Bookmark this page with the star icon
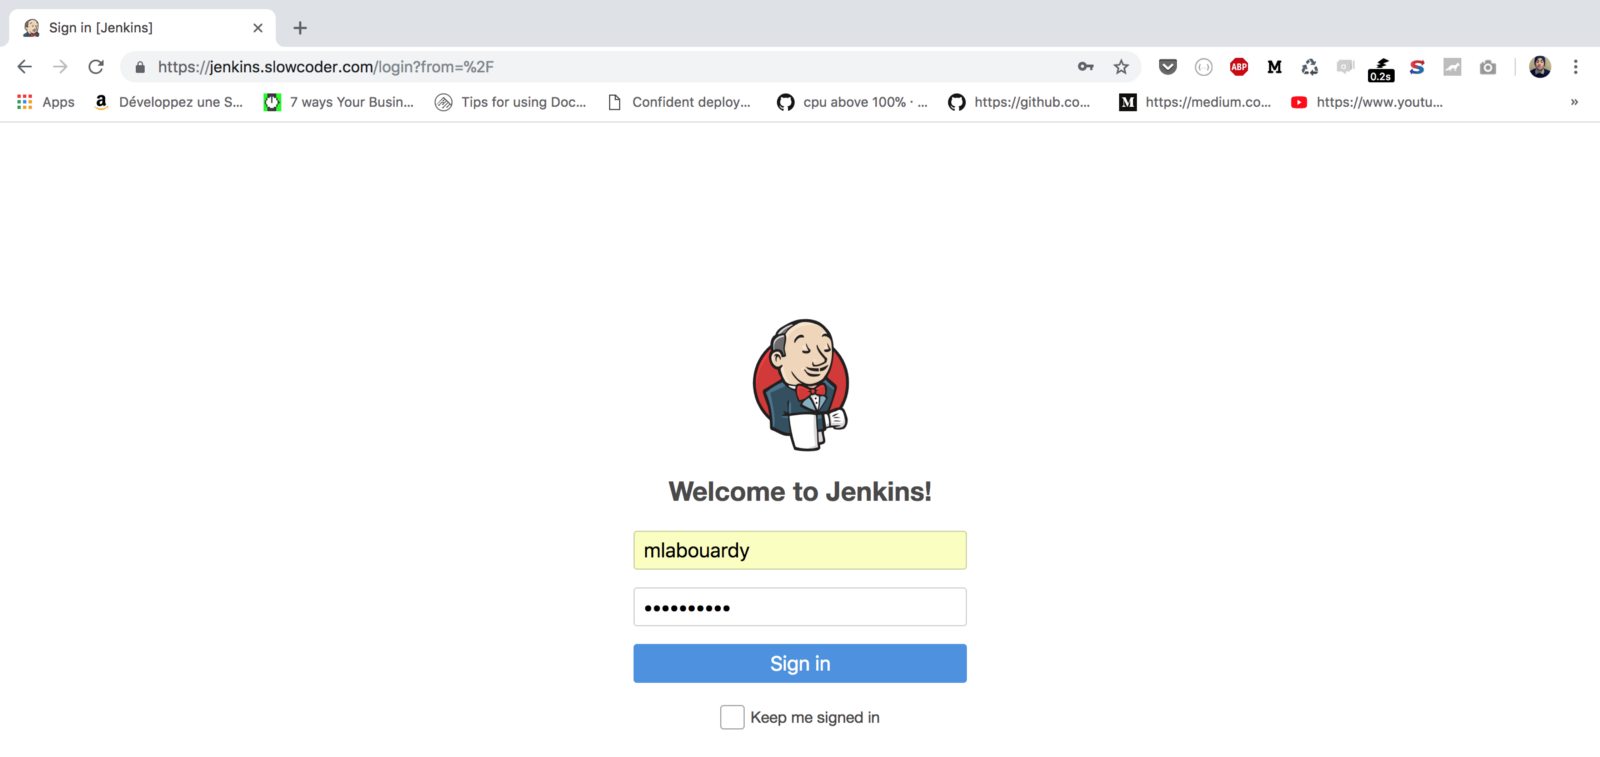Image resolution: width=1600 pixels, height=757 pixels. tap(1121, 67)
